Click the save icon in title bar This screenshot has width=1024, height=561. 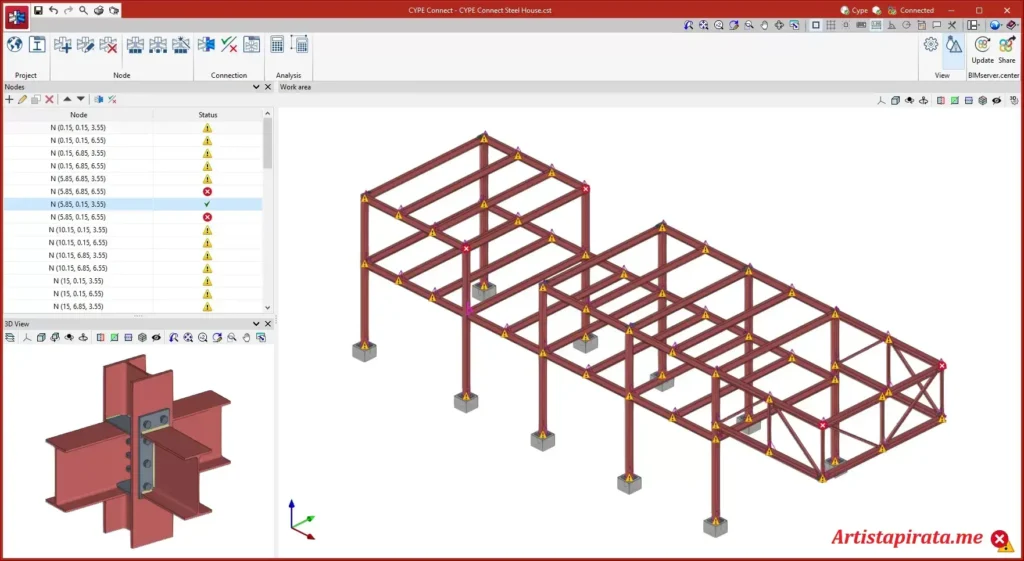[x=38, y=10]
